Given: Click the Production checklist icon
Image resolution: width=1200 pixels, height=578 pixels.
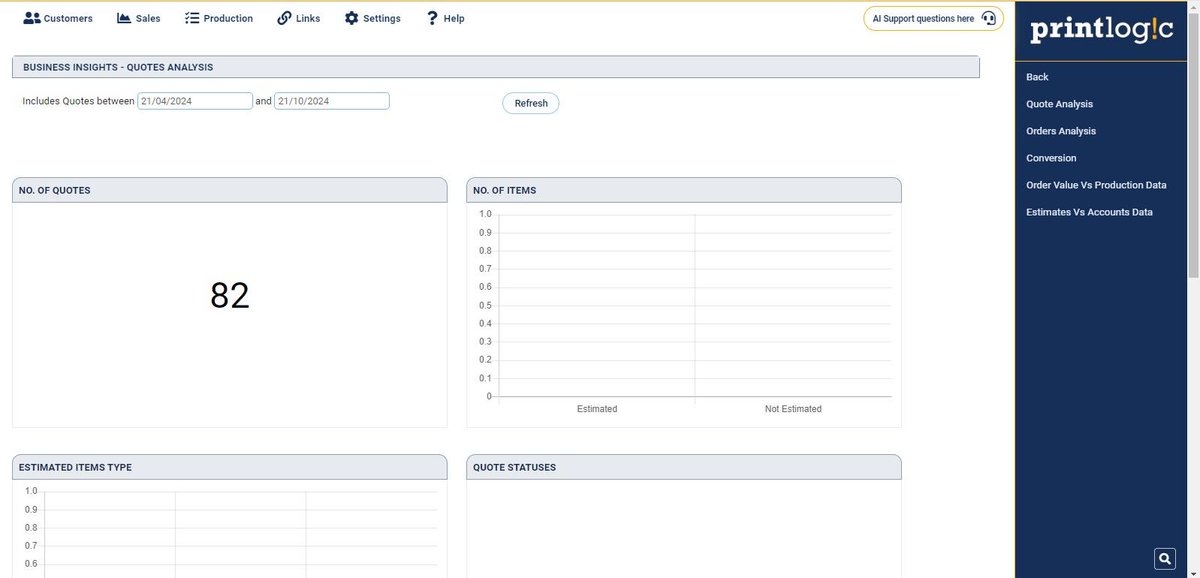Looking at the screenshot, I should tap(192, 18).
